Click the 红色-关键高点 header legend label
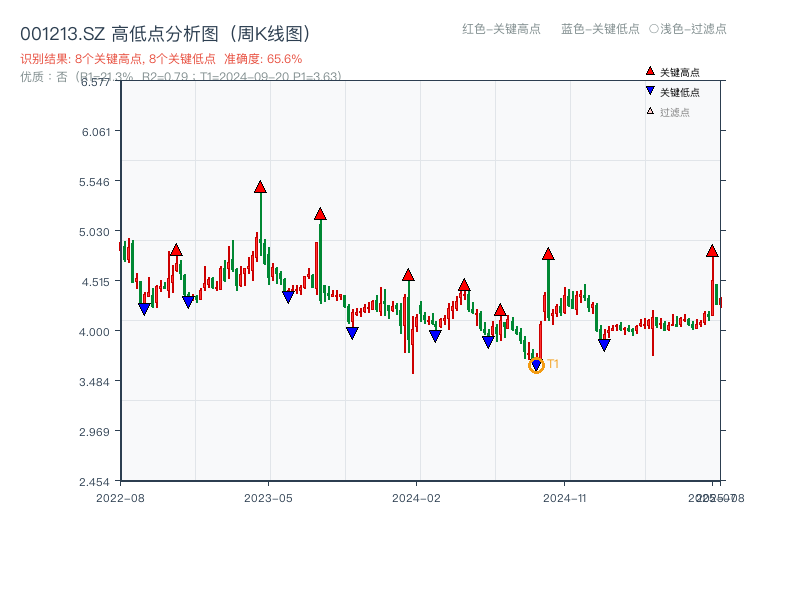 pyautogui.click(x=501, y=29)
